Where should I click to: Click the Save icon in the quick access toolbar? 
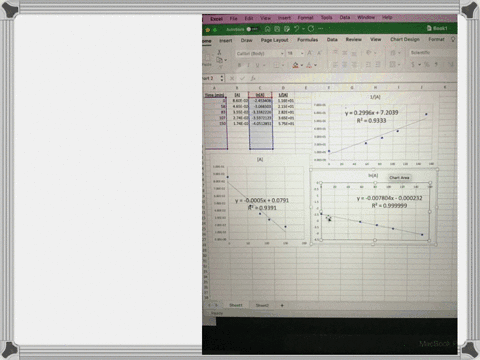(x=277, y=29)
